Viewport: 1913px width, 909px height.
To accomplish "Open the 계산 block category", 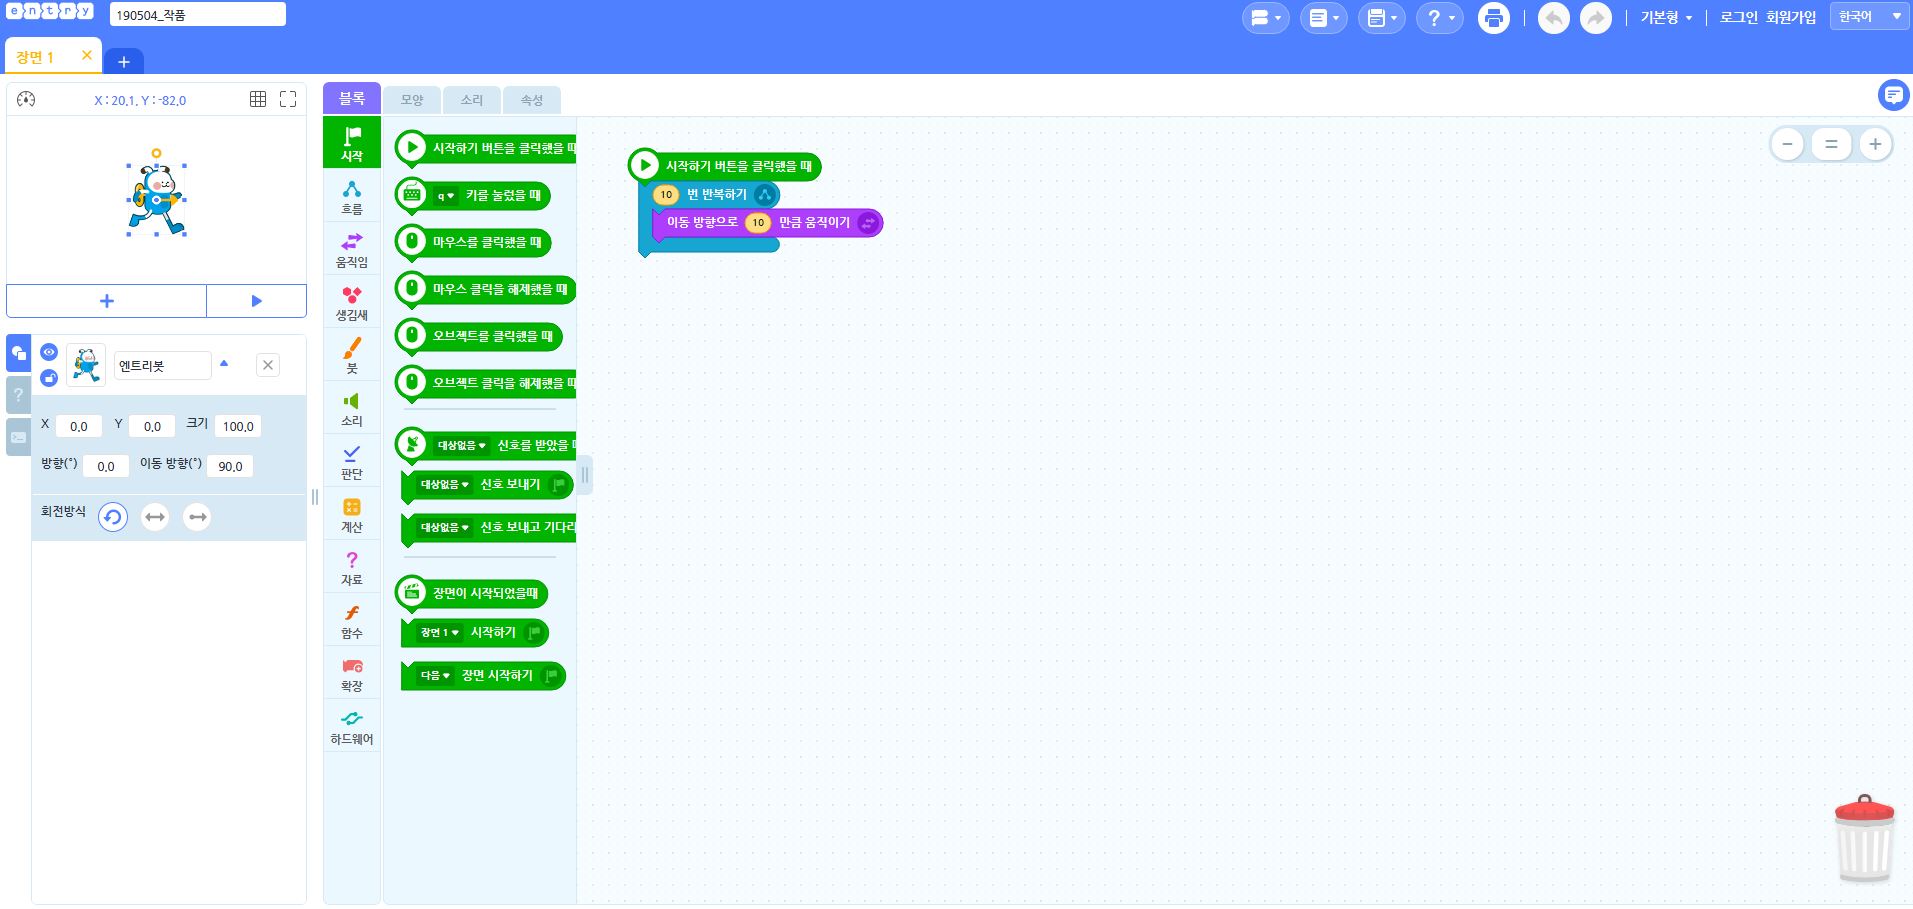I will [352, 514].
